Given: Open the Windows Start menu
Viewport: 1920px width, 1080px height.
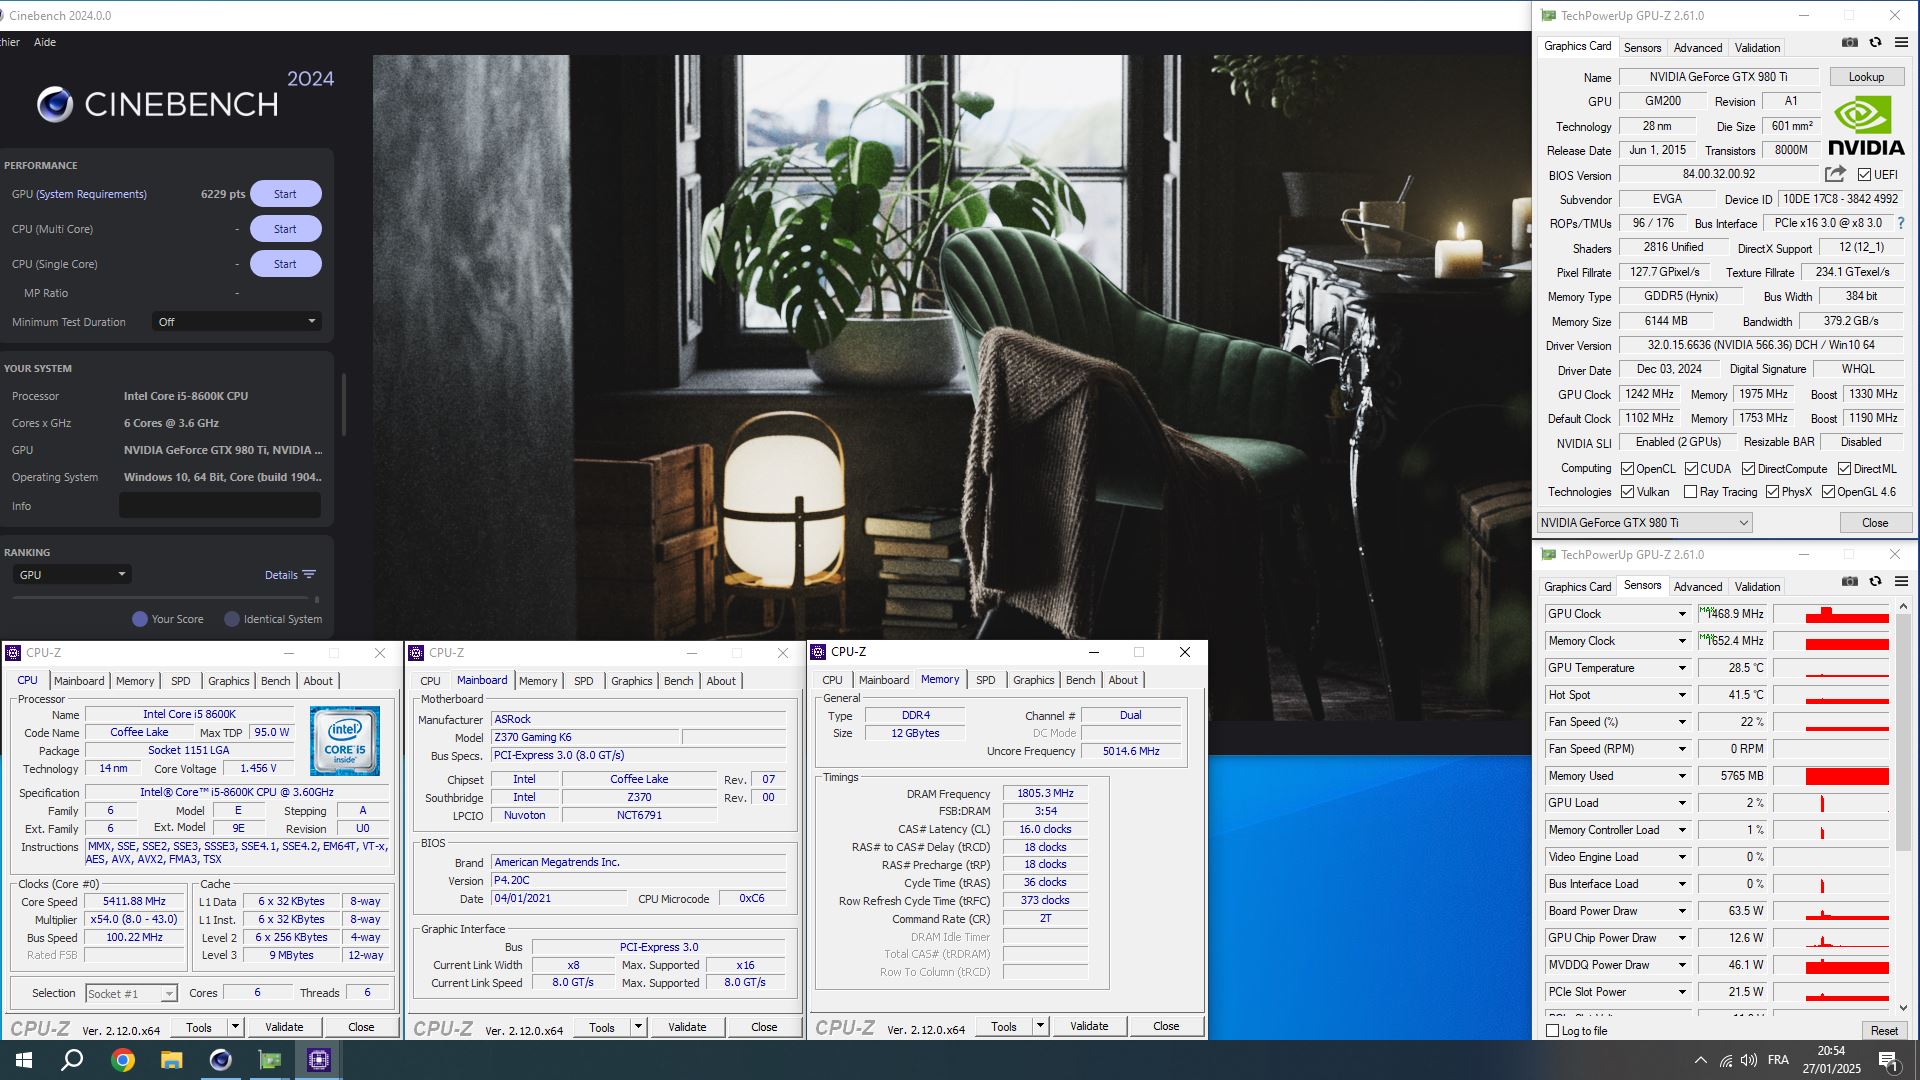Looking at the screenshot, I should click(x=24, y=1060).
